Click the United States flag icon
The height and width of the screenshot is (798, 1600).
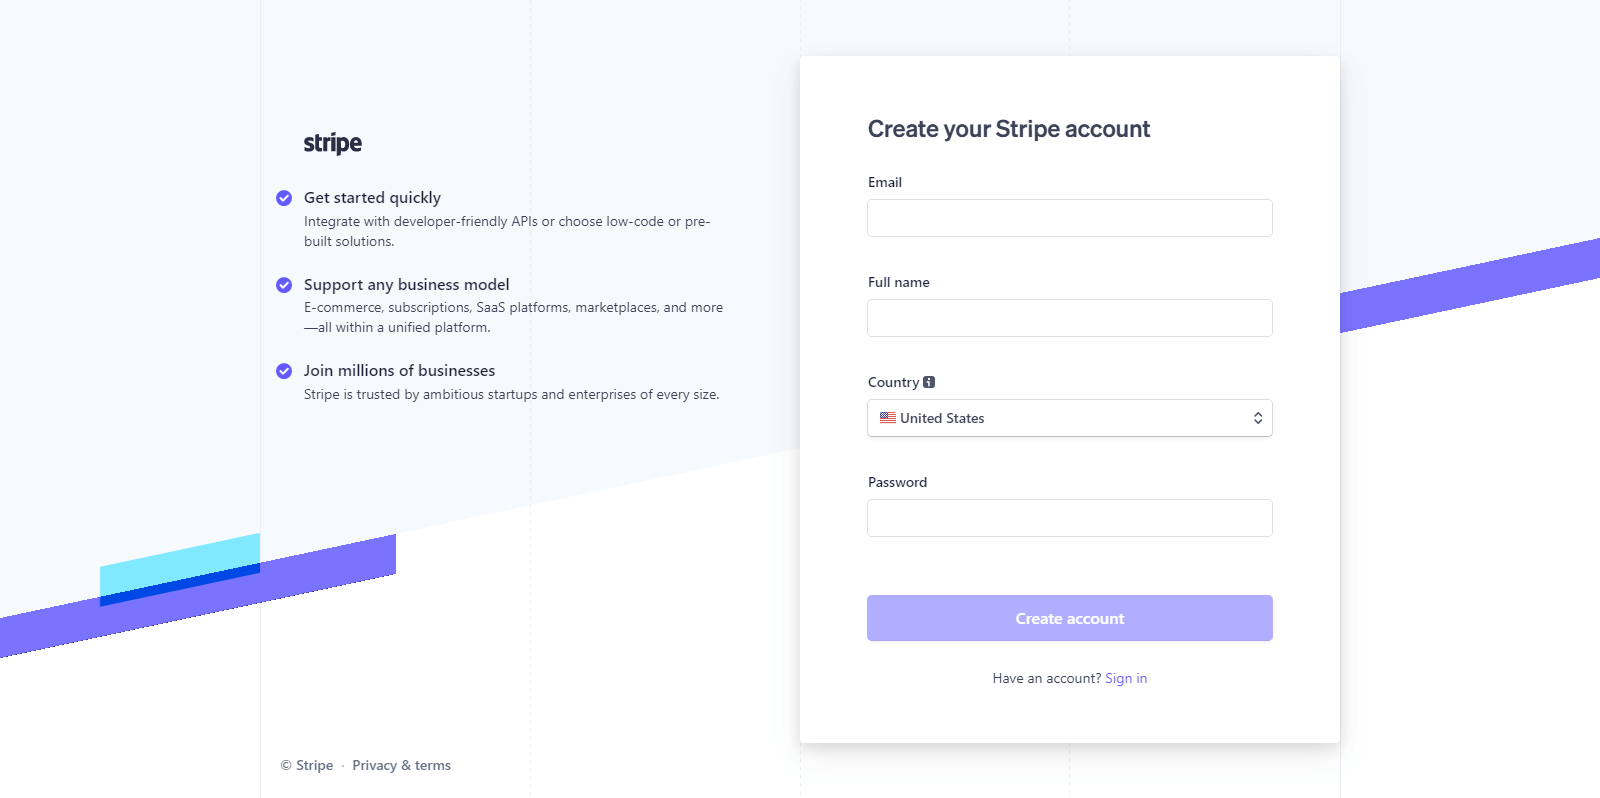click(x=888, y=418)
